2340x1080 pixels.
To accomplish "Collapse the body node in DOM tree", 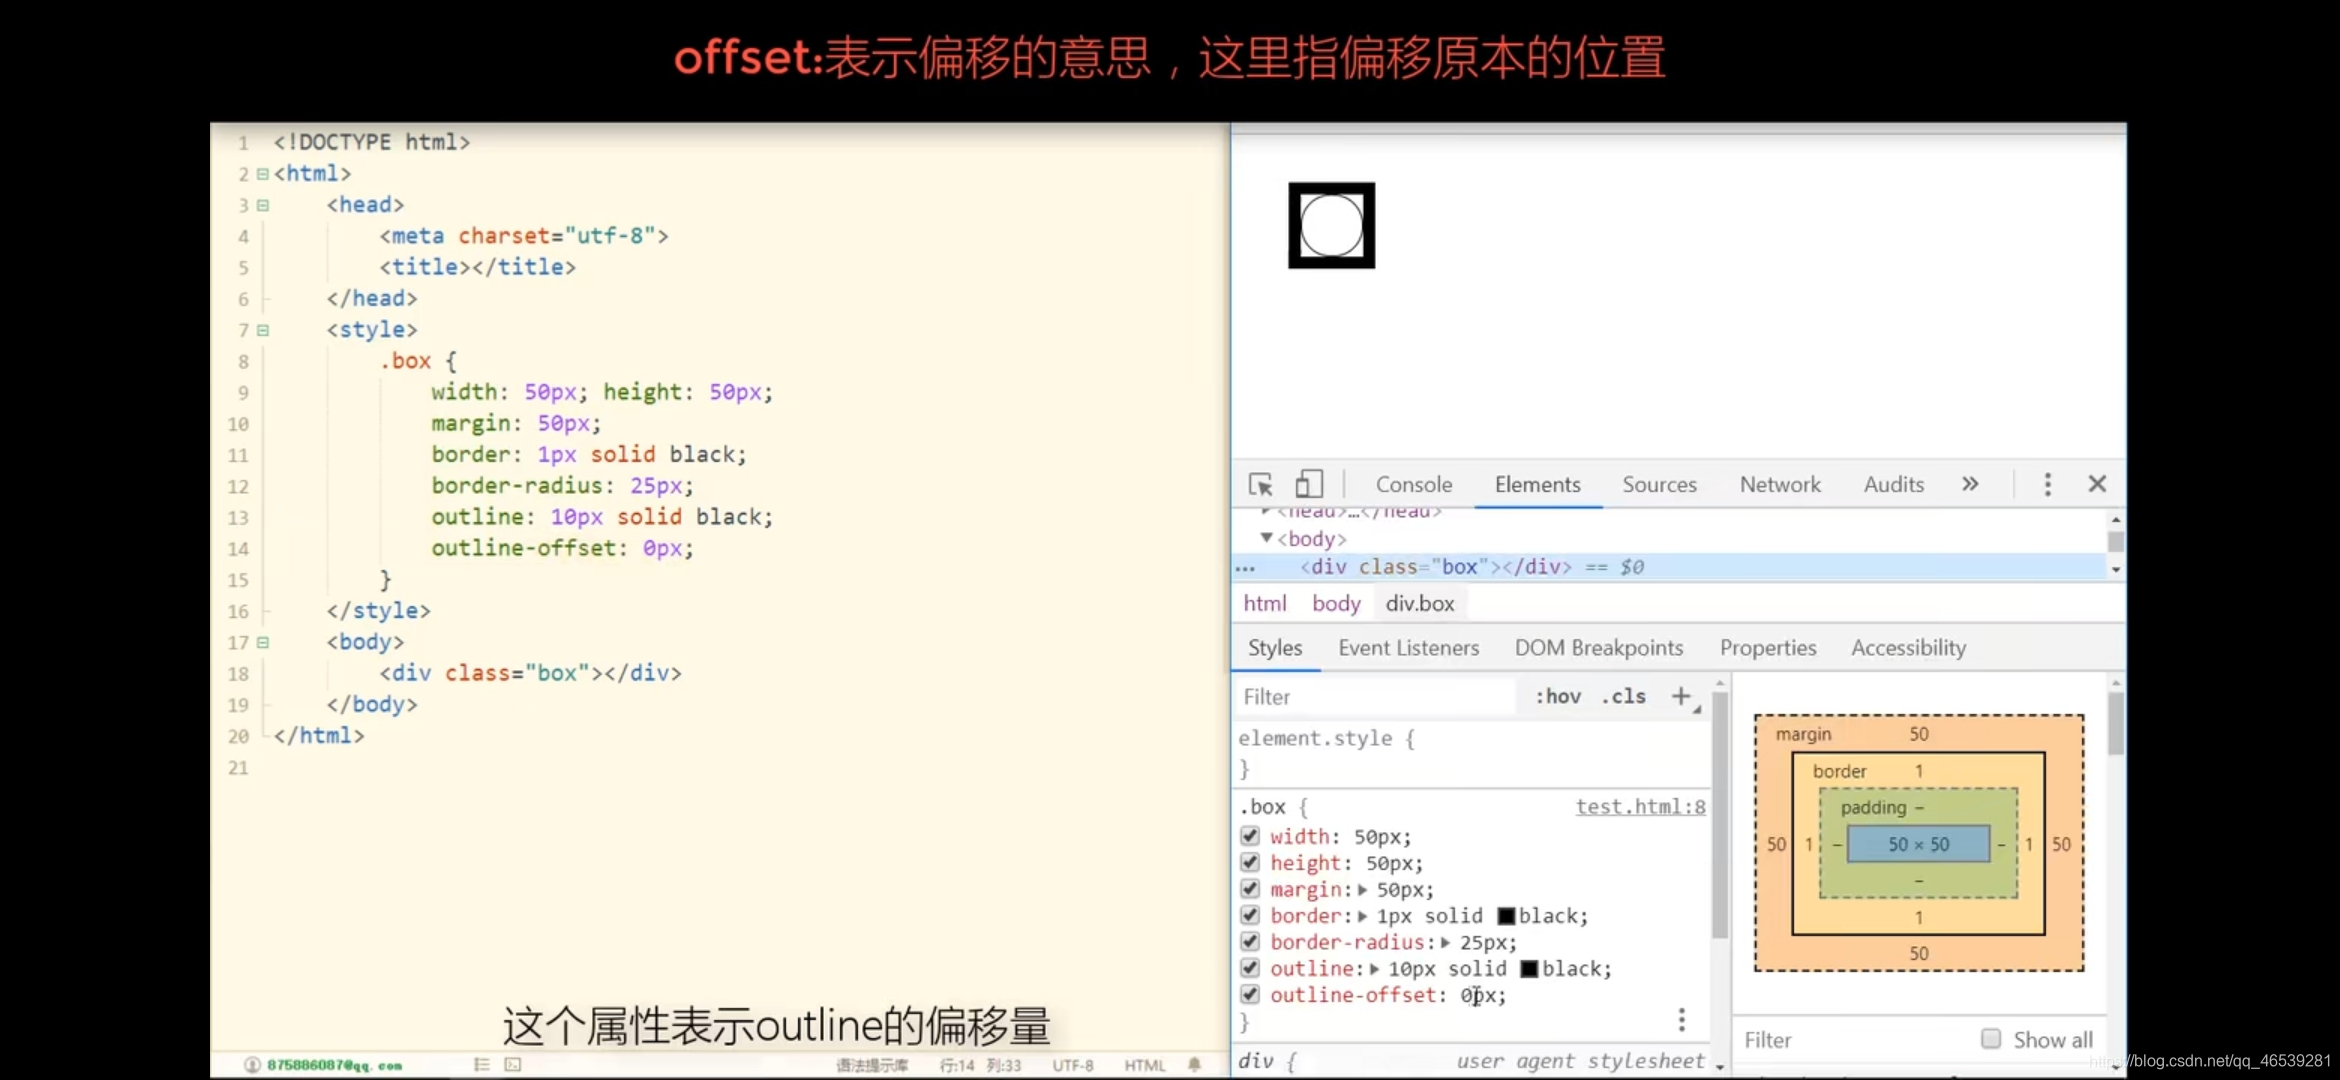I will (x=1266, y=538).
